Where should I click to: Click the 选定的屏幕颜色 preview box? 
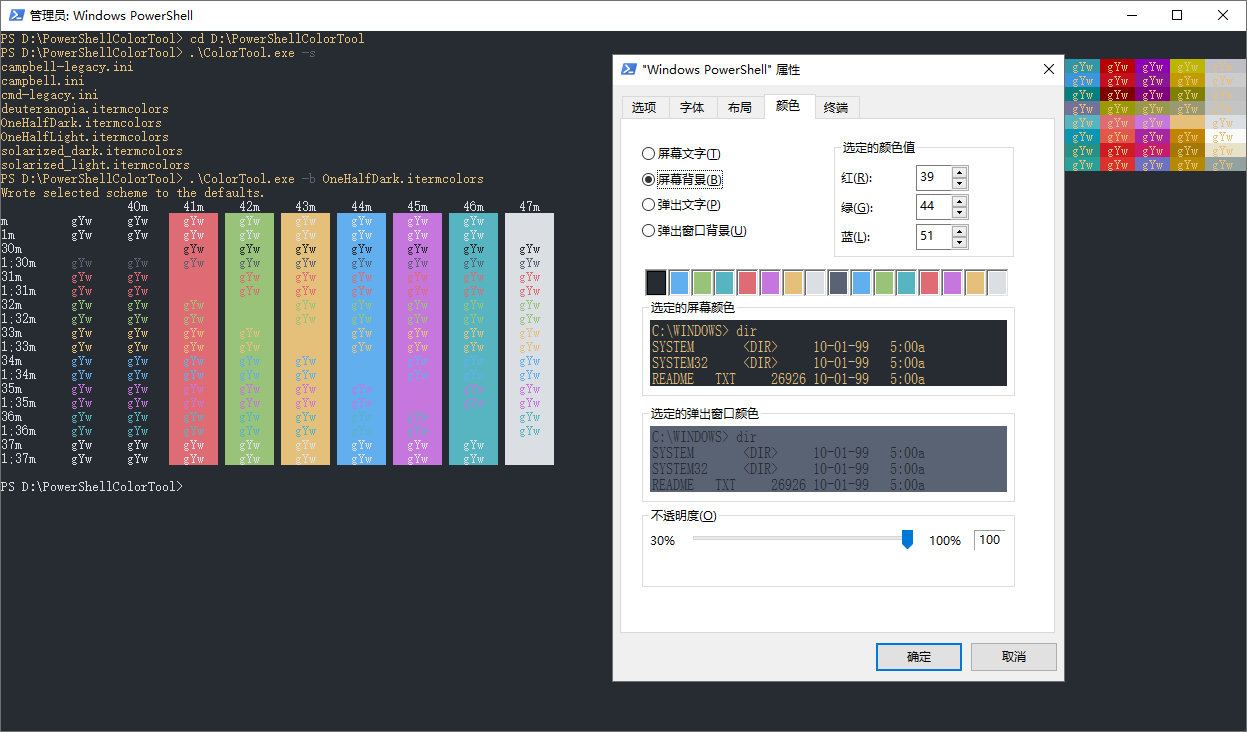pos(828,353)
